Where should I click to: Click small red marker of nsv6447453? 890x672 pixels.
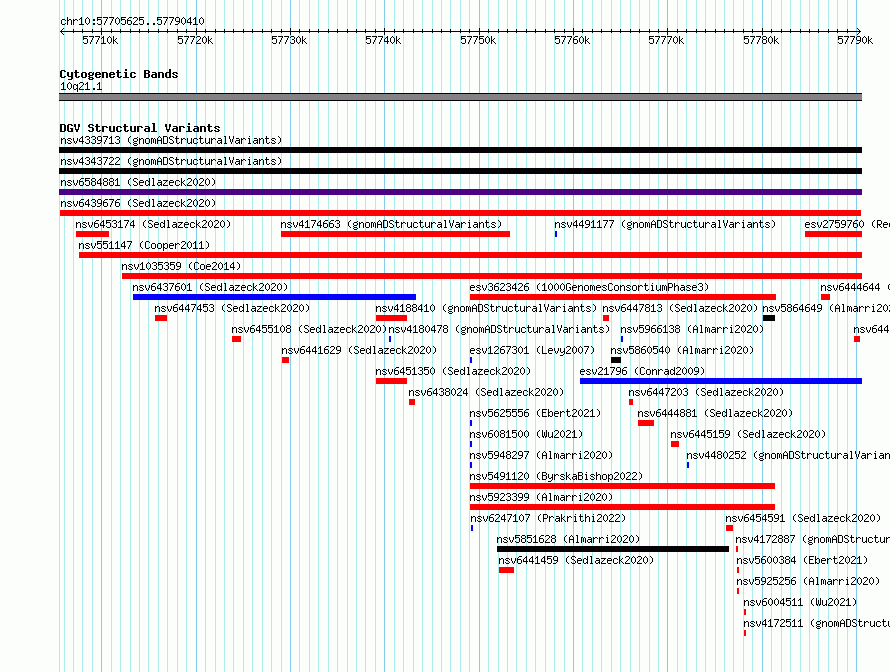click(161, 318)
